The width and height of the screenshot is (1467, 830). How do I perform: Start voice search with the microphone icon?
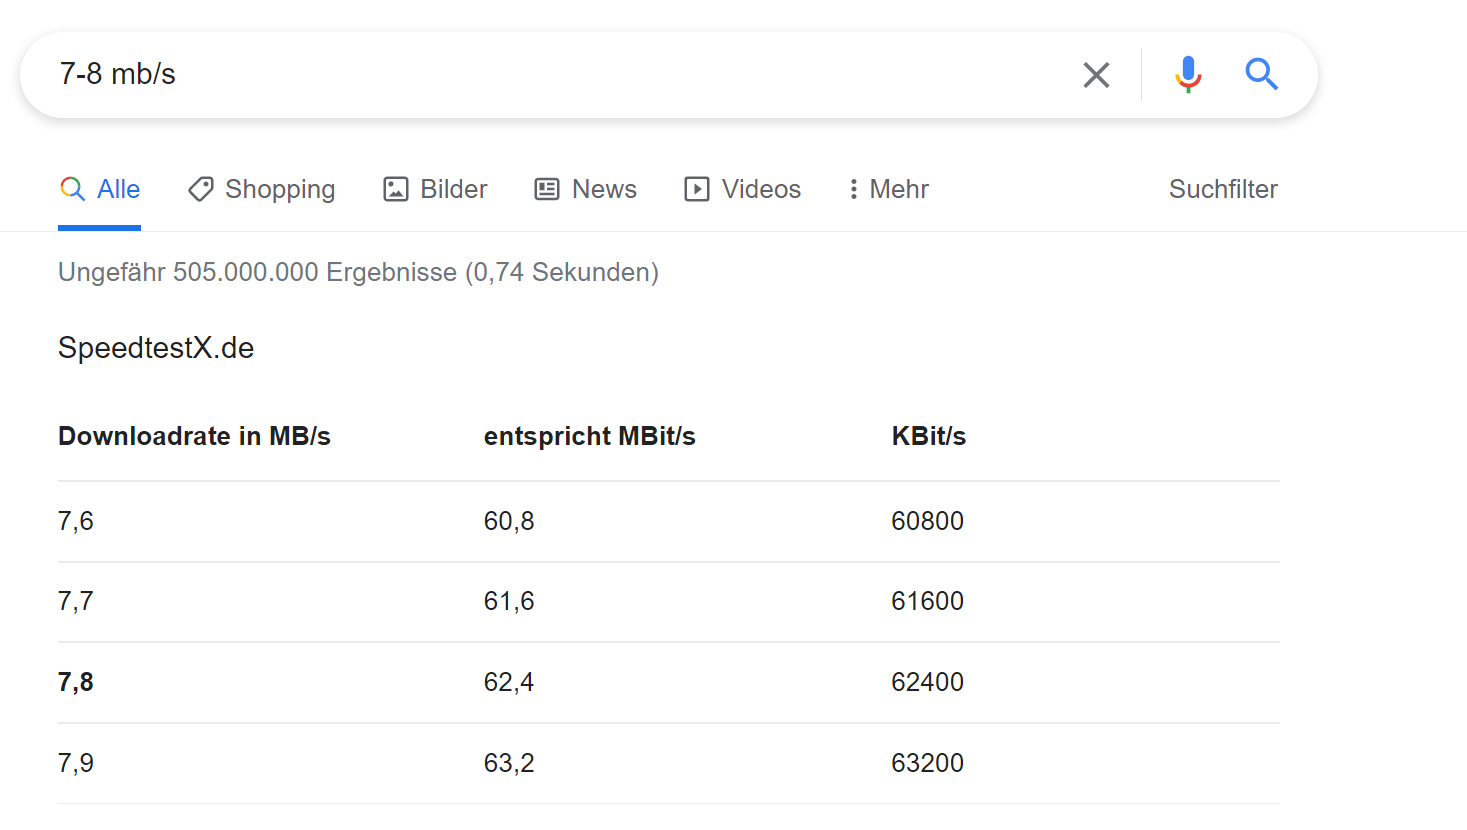[x=1188, y=75]
